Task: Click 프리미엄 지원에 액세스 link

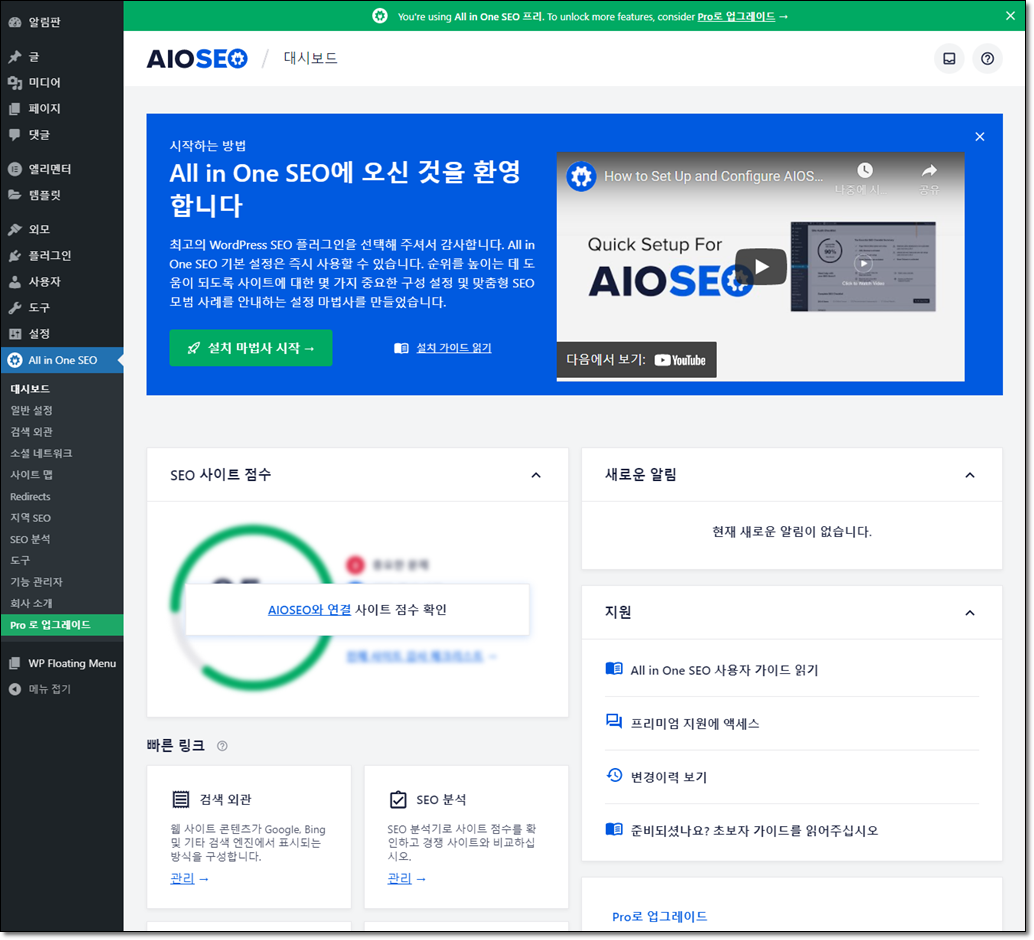Action: [695, 724]
